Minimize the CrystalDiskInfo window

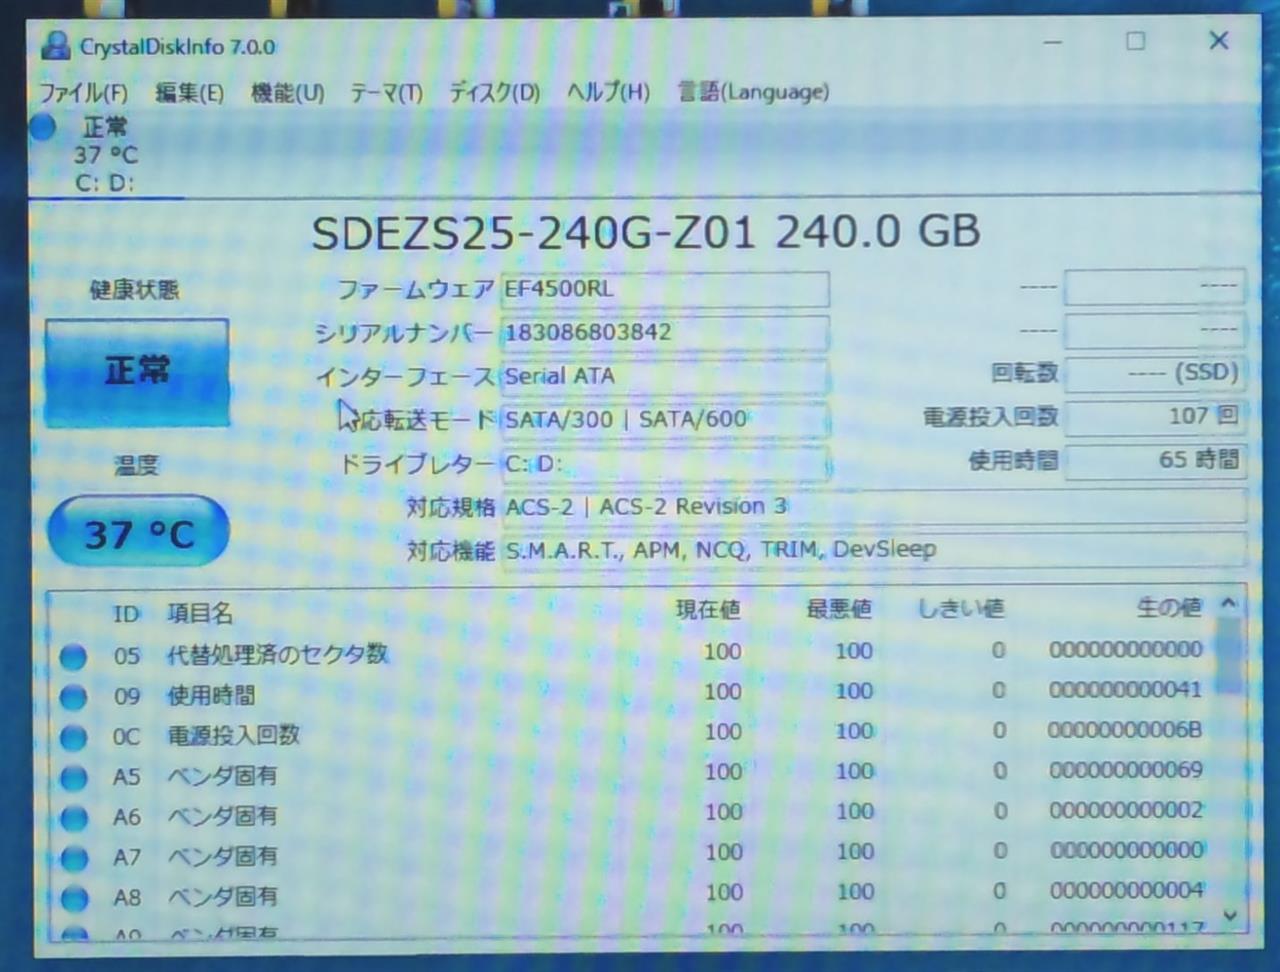click(1052, 42)
